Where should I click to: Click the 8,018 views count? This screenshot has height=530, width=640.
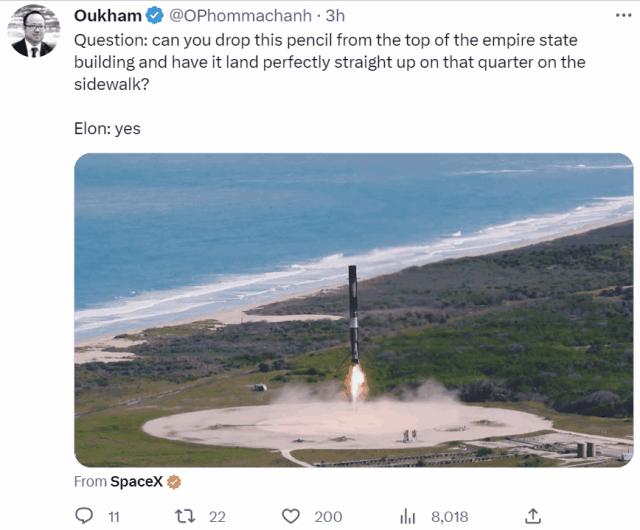click(450, 517)
